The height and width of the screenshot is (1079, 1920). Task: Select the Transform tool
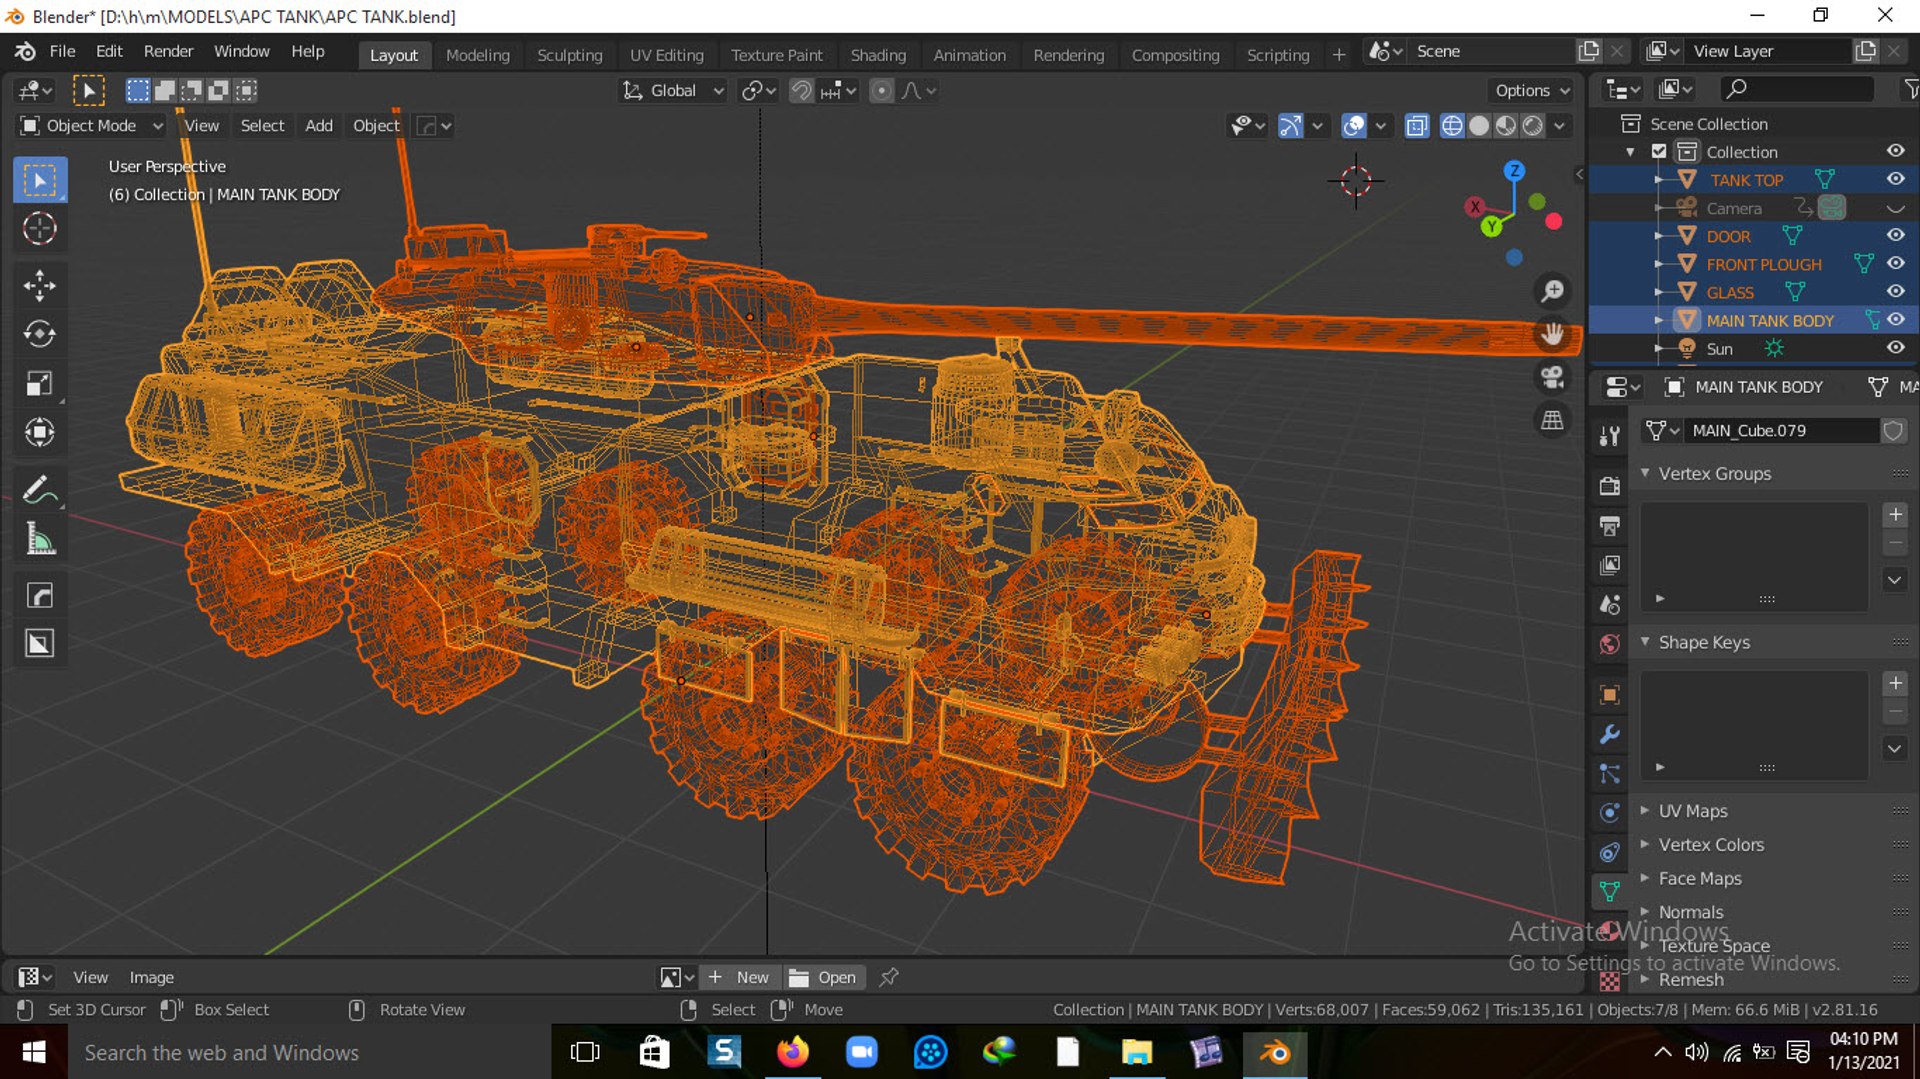pyautogui.click(x=40, y=432)
